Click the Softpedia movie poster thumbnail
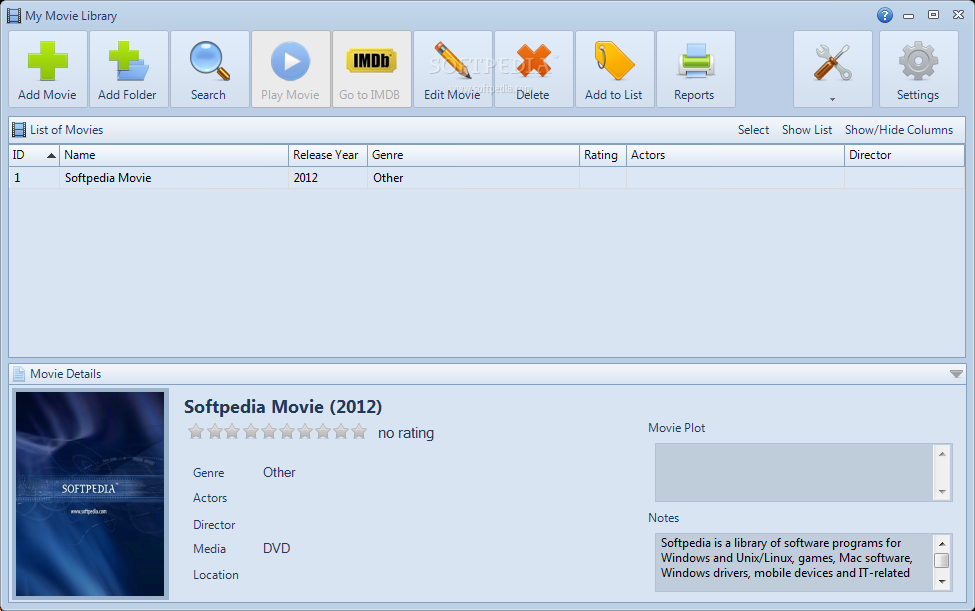The height and width of the screenshot is (611, 975). 90,494
